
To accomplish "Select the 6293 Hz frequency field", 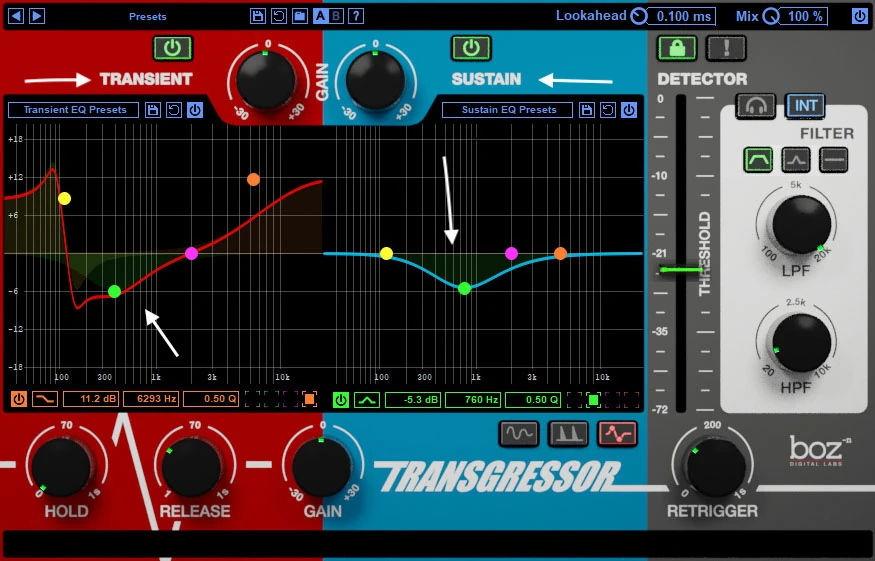I will point(151,399).
